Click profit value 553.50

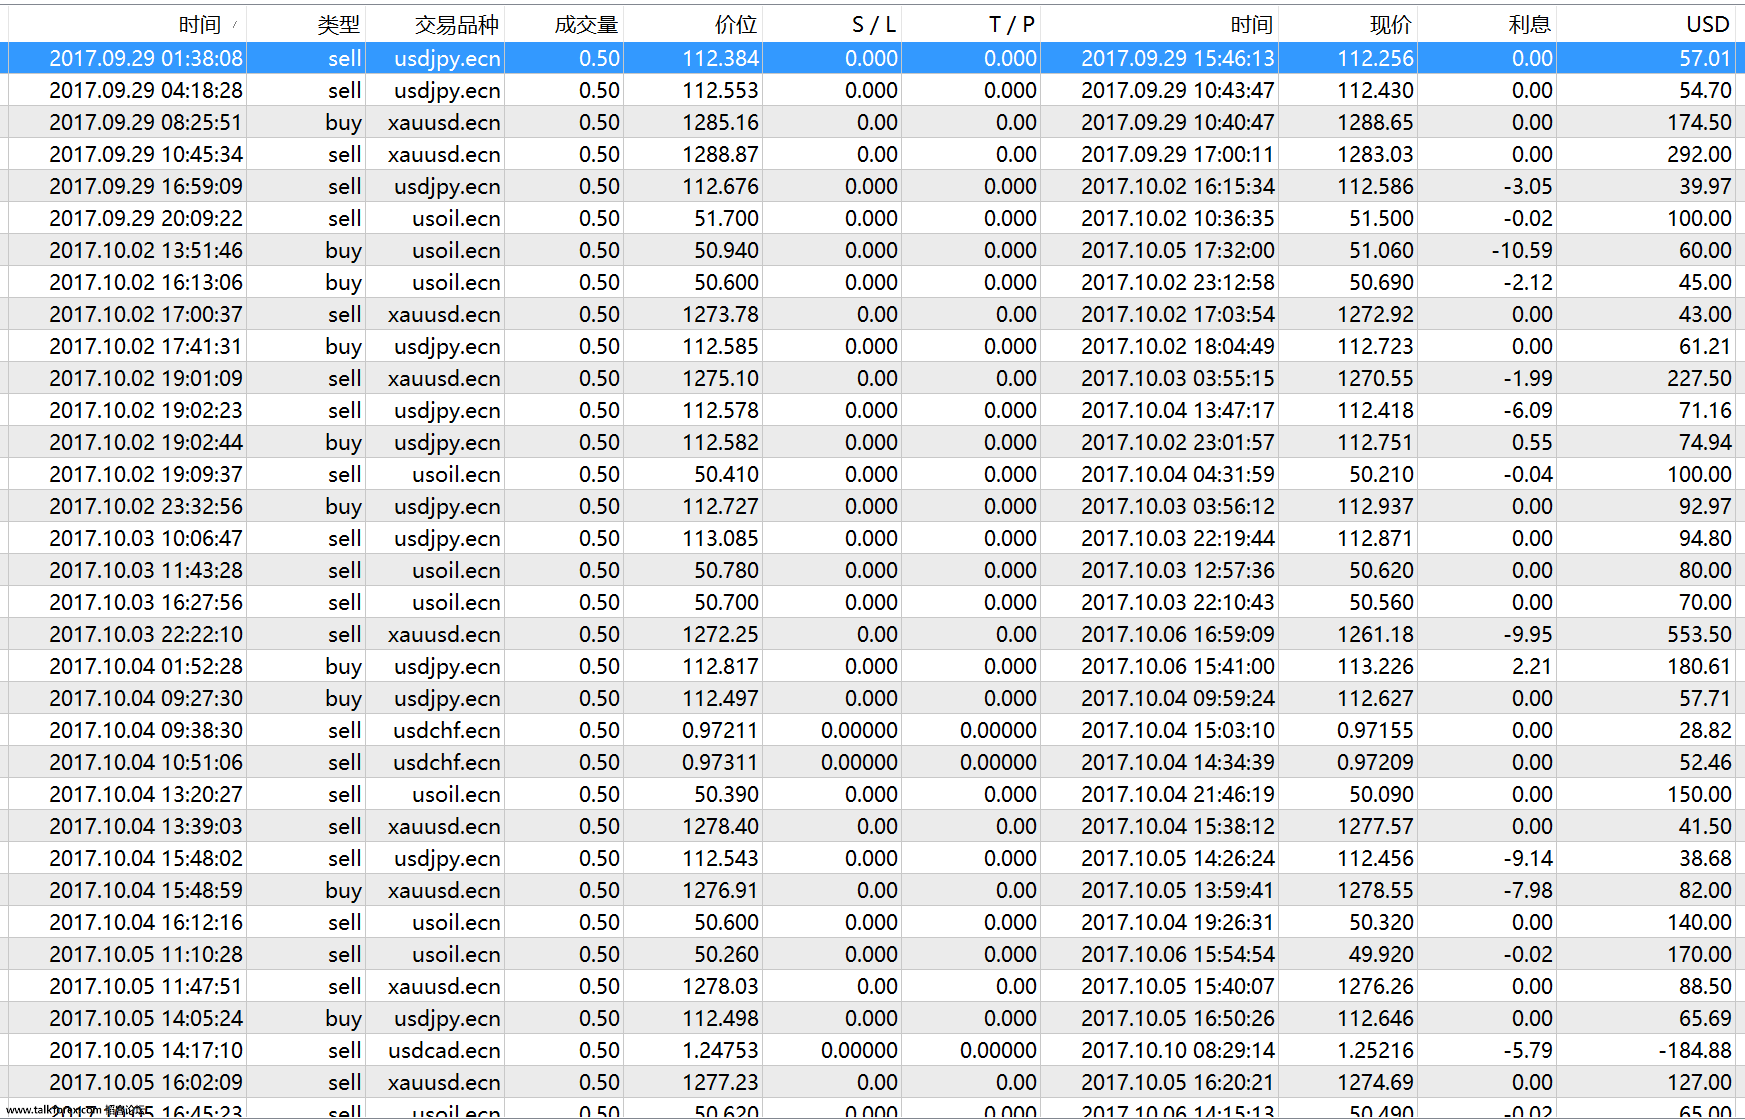1699,634
